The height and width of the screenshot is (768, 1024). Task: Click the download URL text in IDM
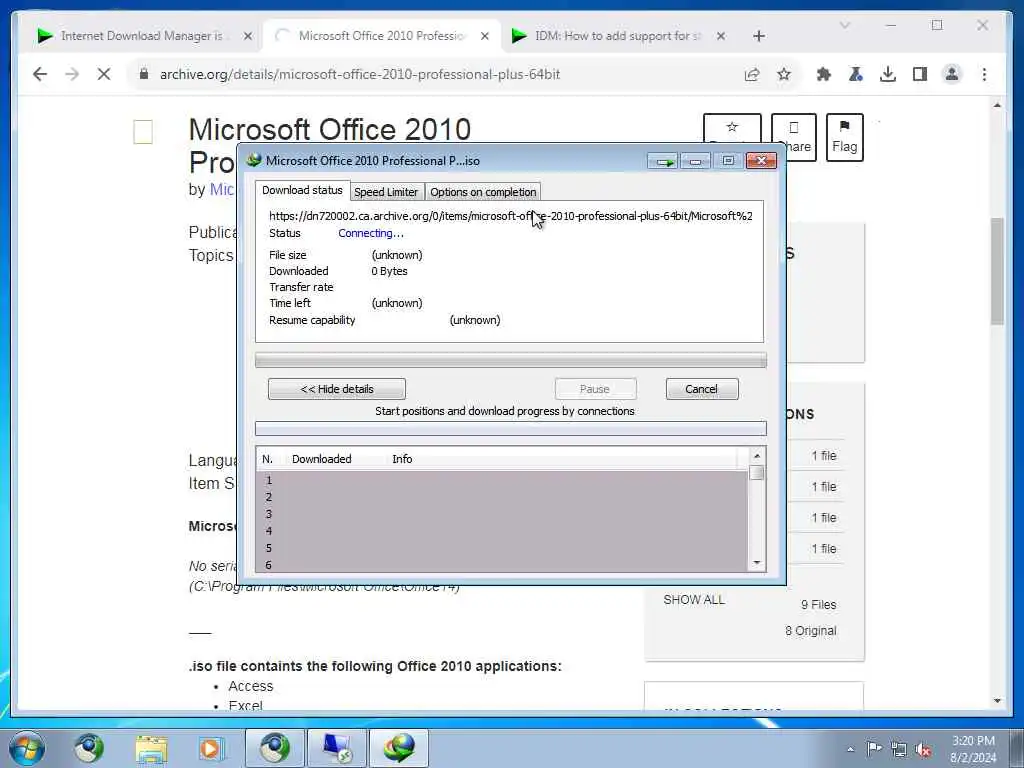pos(511,216)
